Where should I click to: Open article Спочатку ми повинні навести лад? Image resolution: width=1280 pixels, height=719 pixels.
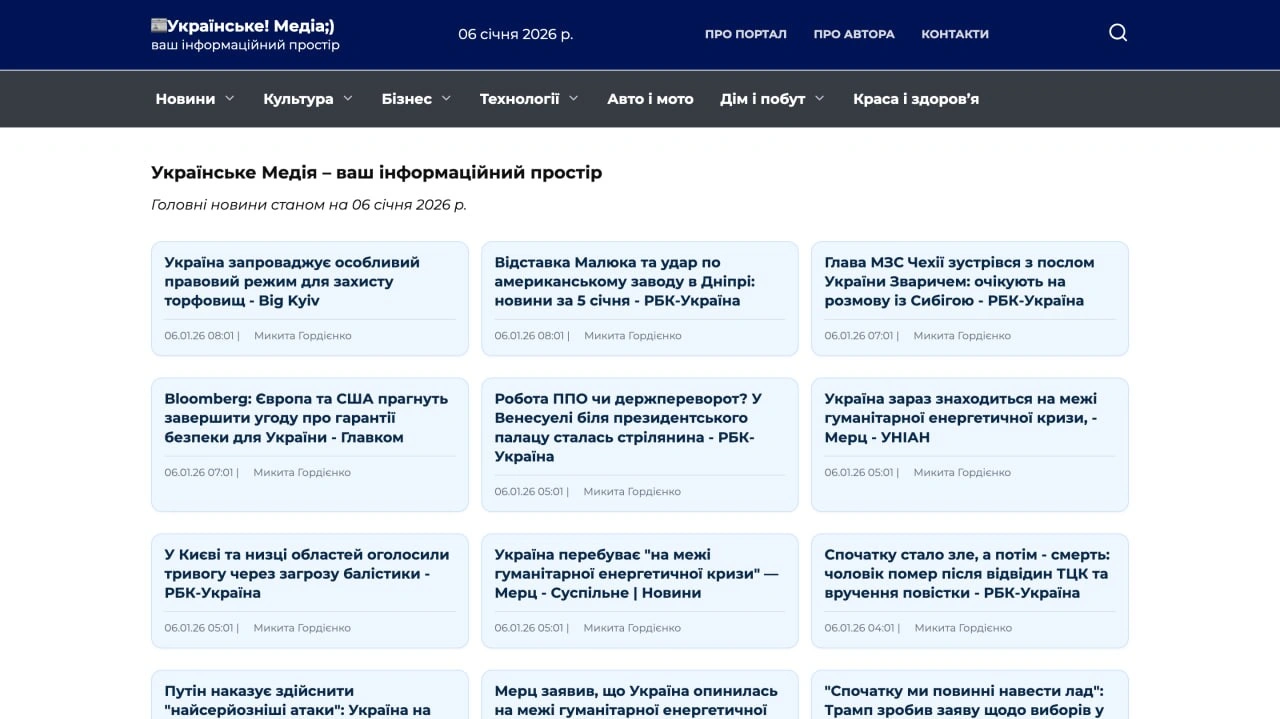(964, 700)
